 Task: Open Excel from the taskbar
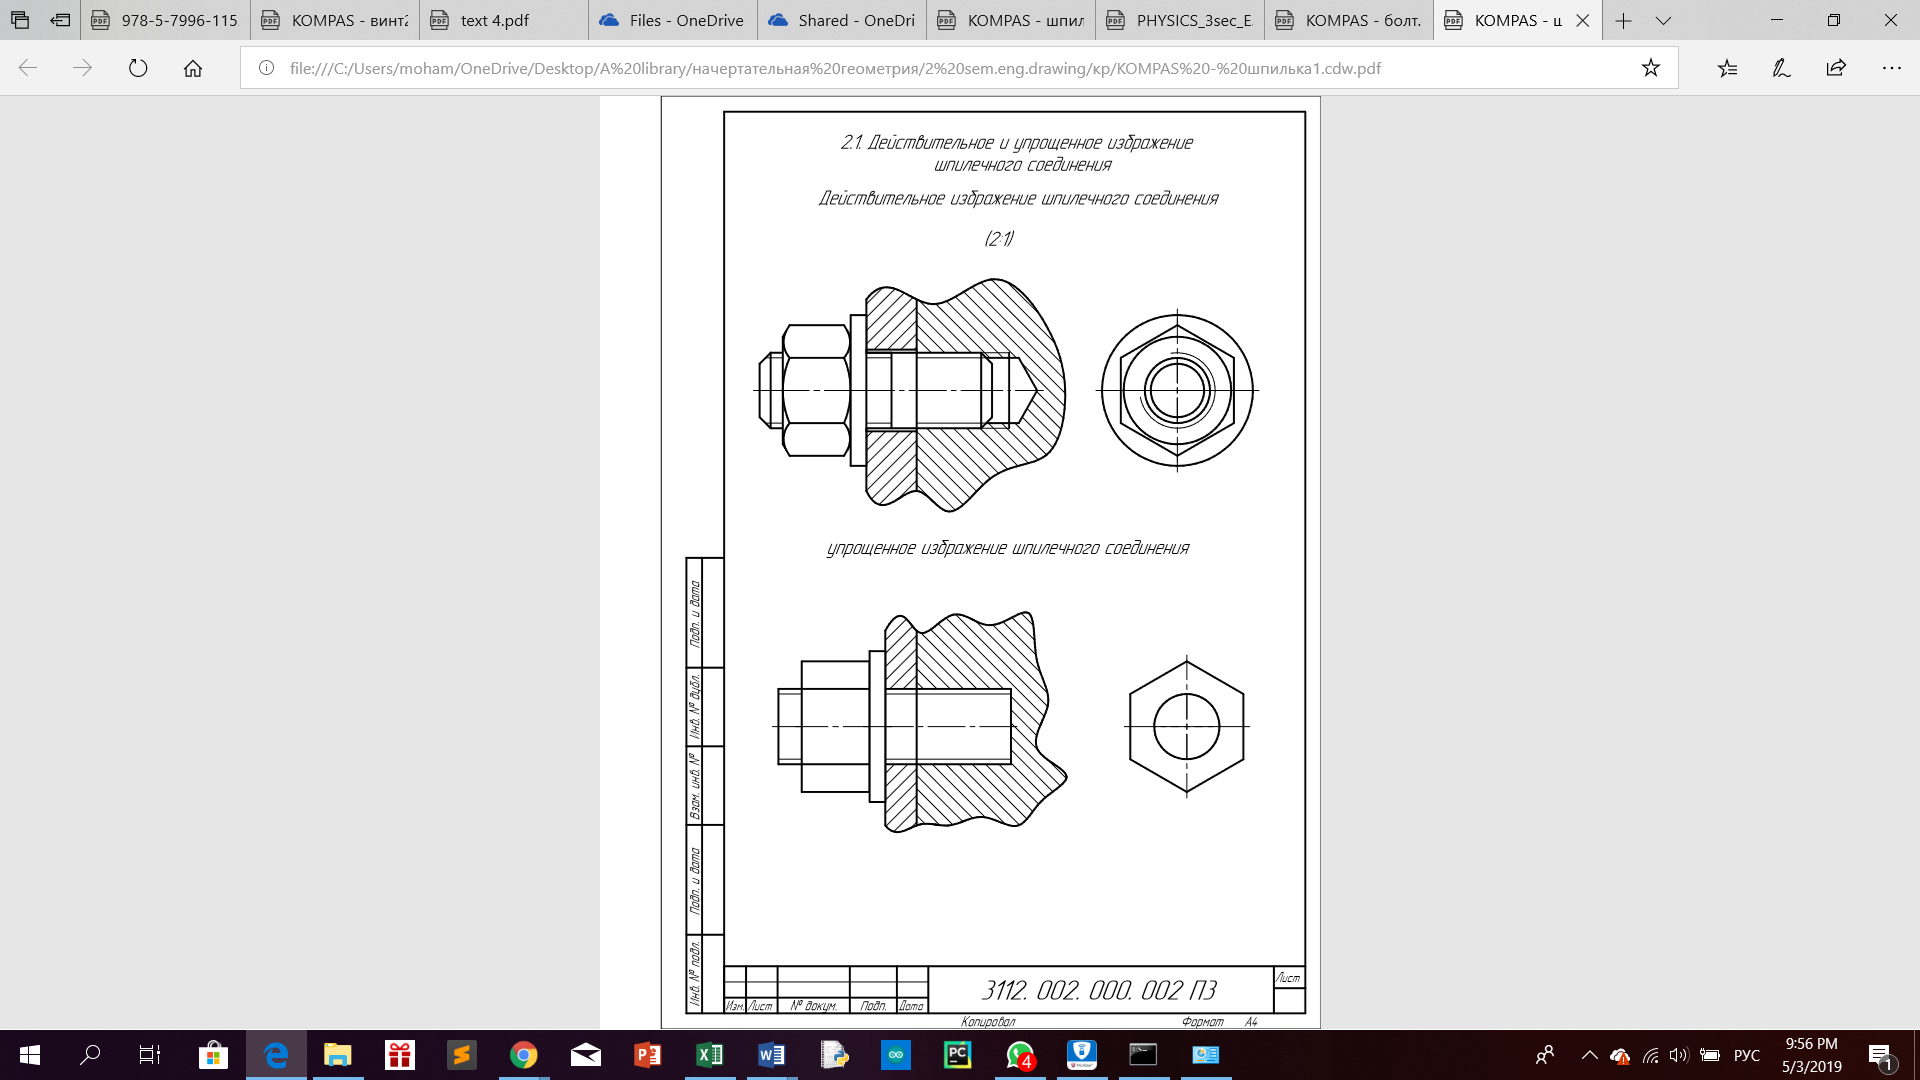[709, 1055]
